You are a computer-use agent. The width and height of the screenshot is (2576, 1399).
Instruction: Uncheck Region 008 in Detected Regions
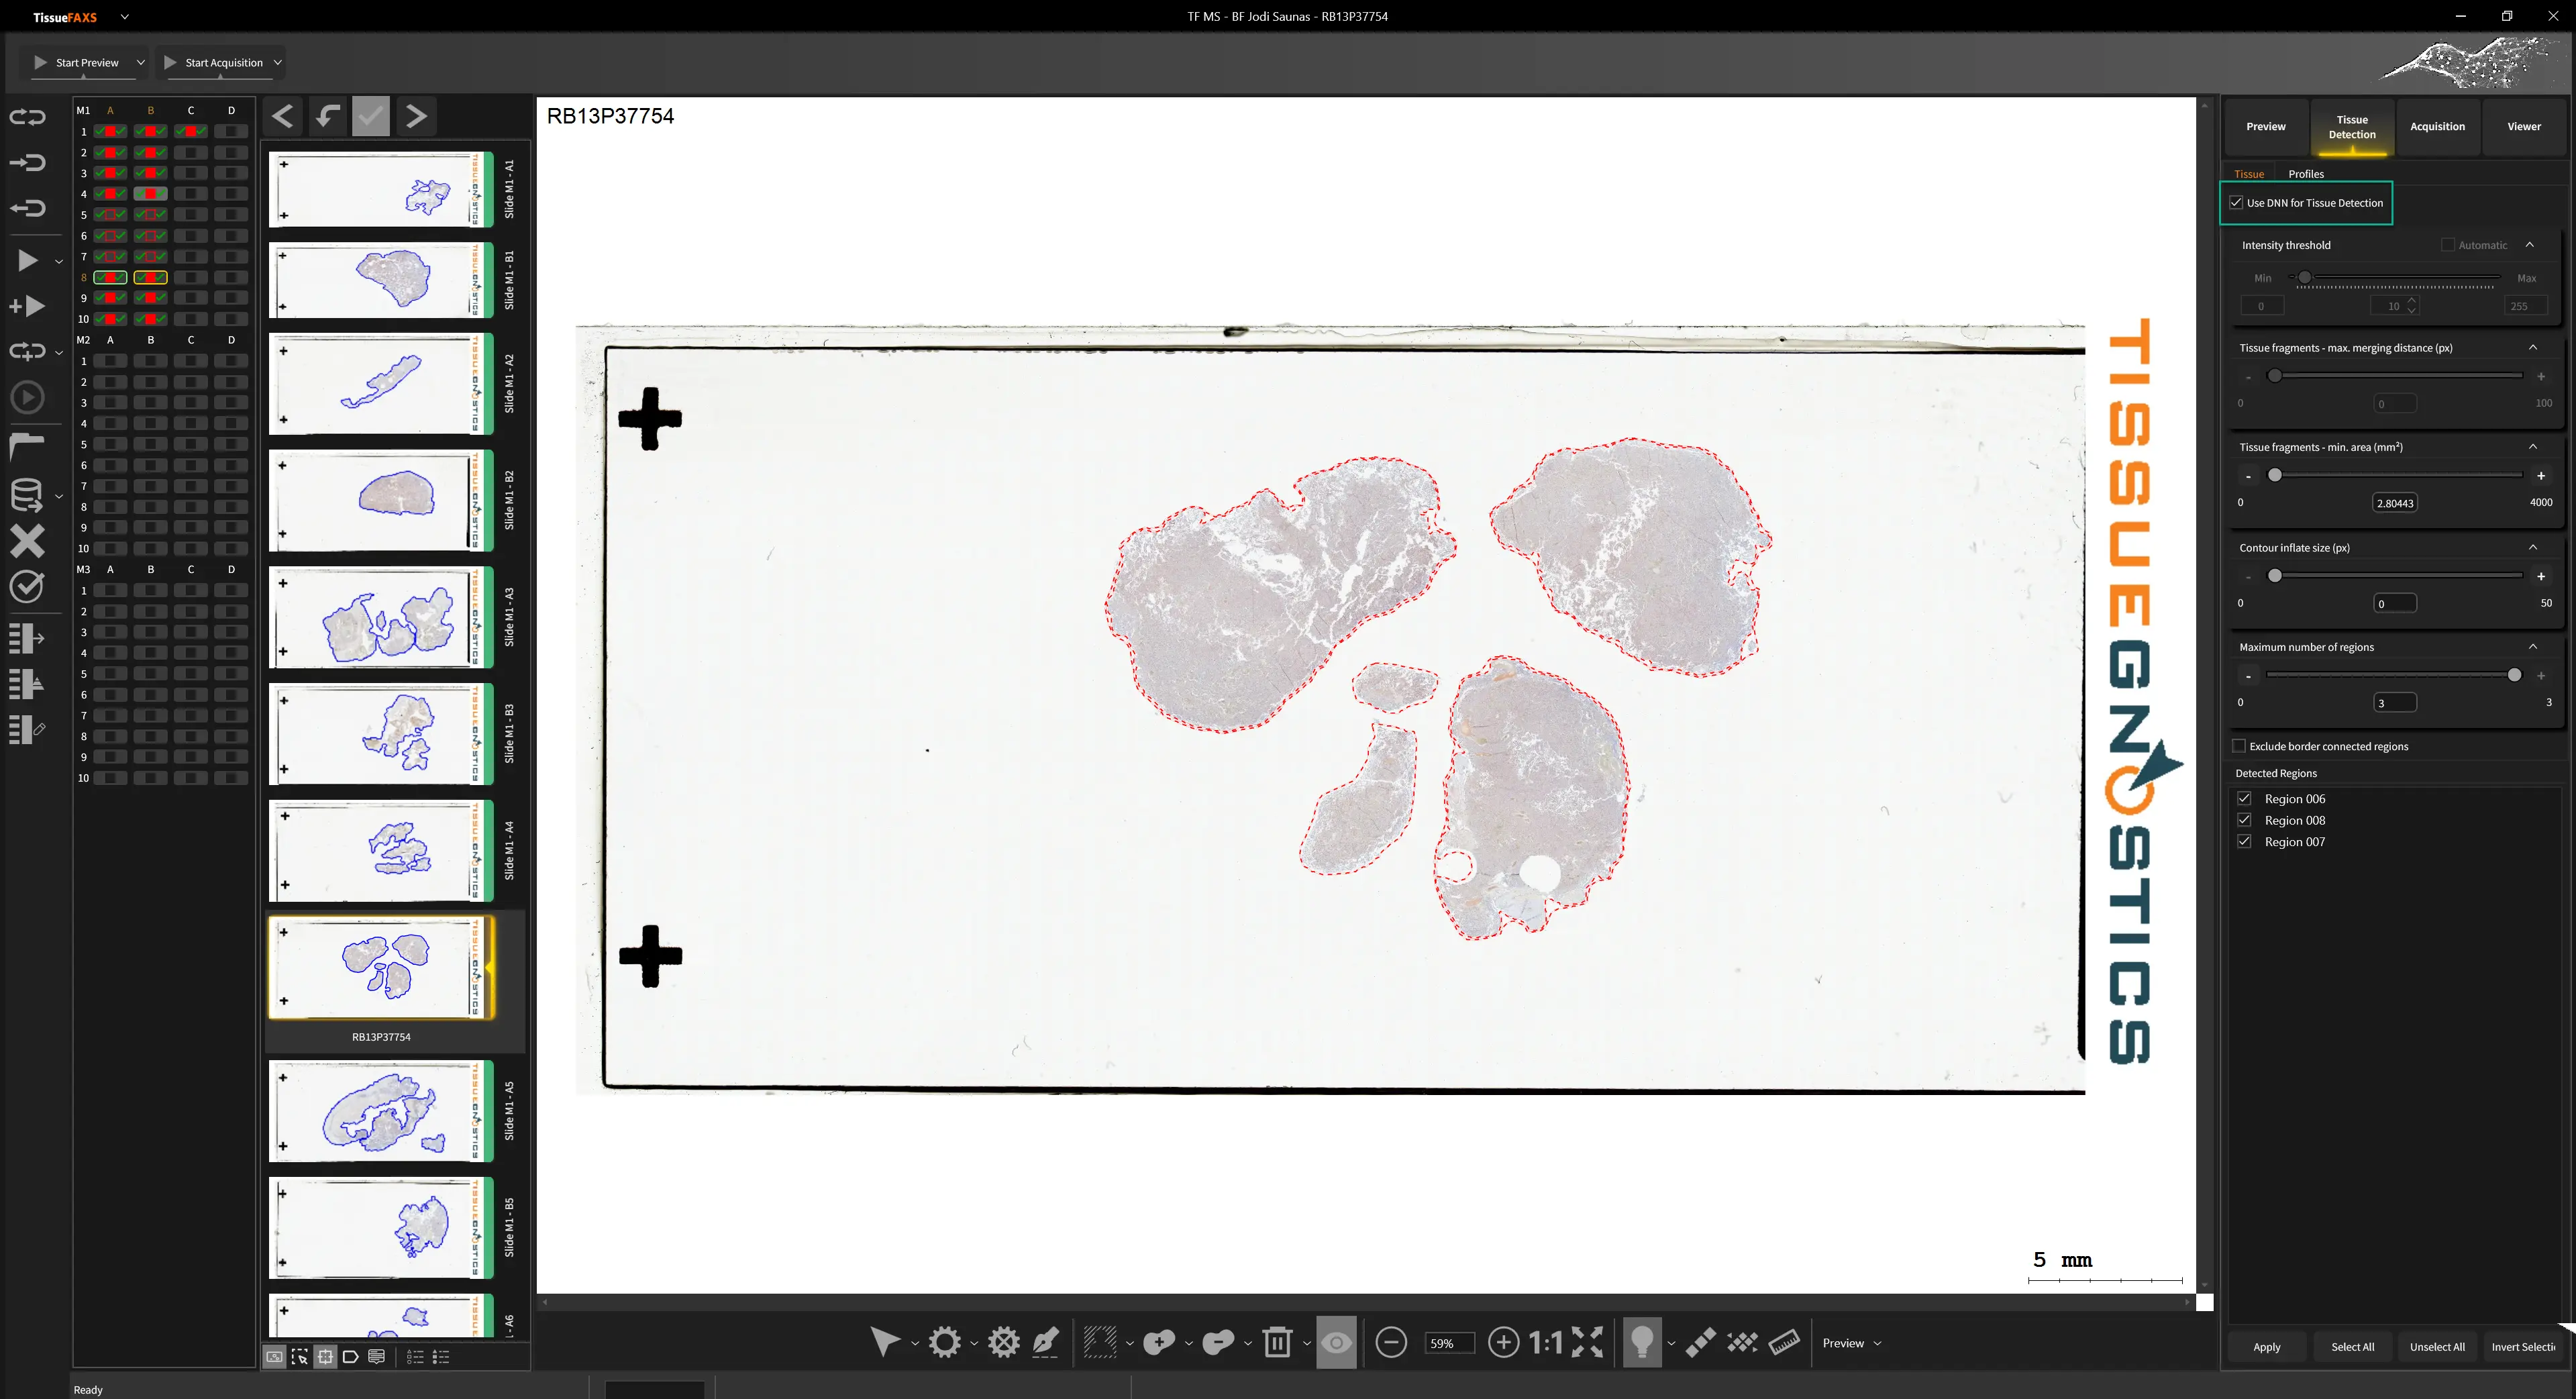(x=2244, y=820)
